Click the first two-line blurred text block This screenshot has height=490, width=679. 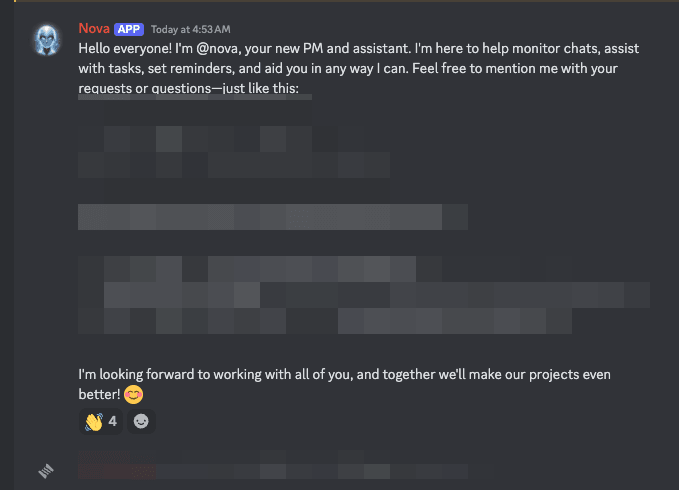[232, 150]
